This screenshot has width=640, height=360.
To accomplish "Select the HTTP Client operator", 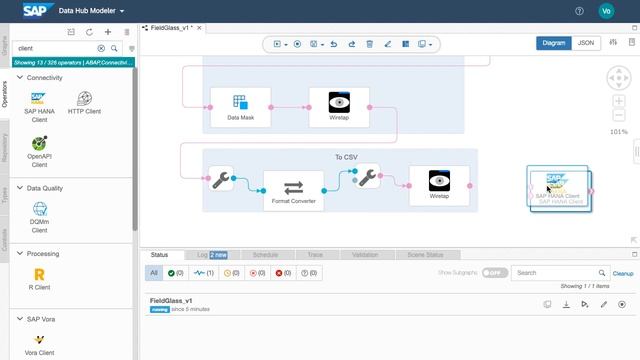I will pos(84,102).
